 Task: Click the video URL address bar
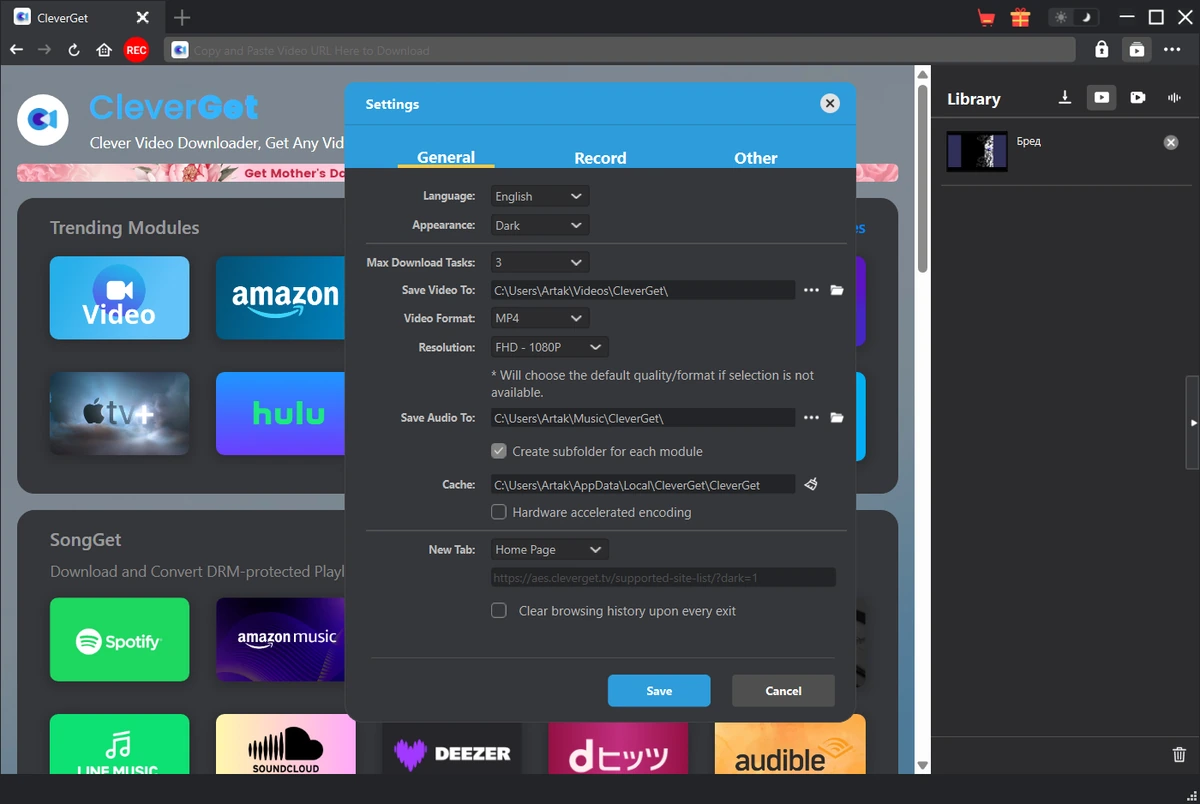pos(620,50)
